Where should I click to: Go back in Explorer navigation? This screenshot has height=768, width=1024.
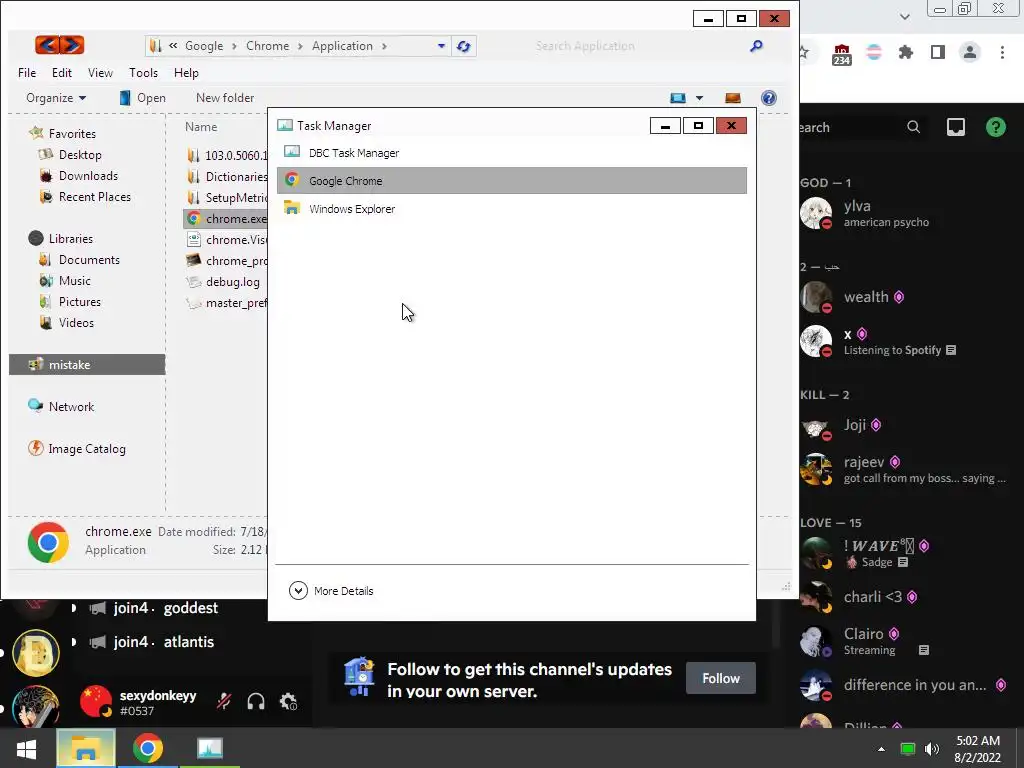pyautogui.click(x=46, y=45)
